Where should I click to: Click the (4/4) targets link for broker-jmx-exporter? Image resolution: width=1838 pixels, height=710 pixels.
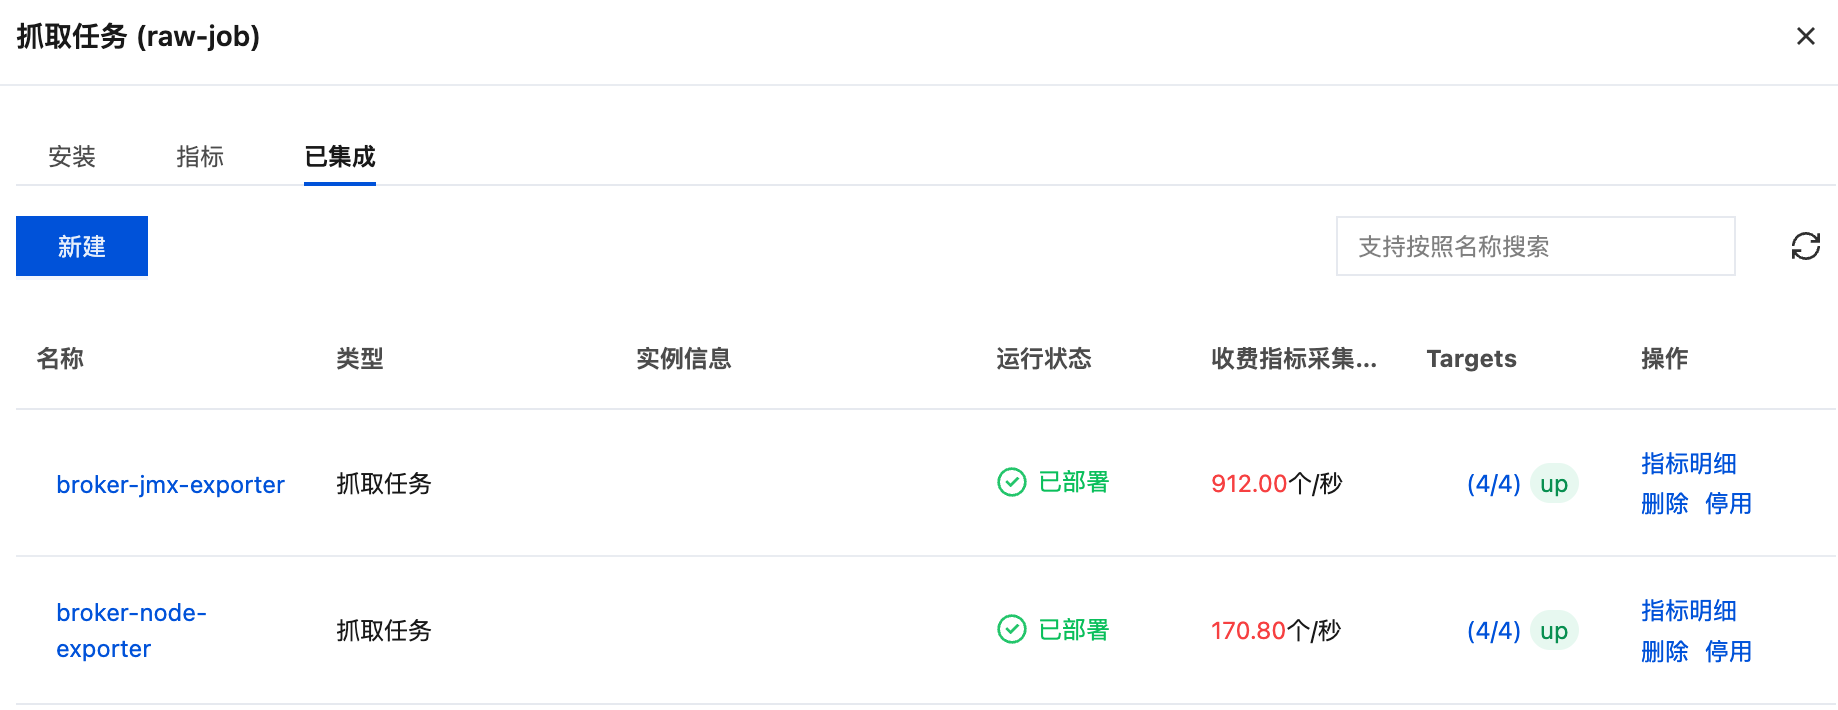[1493, 484]
